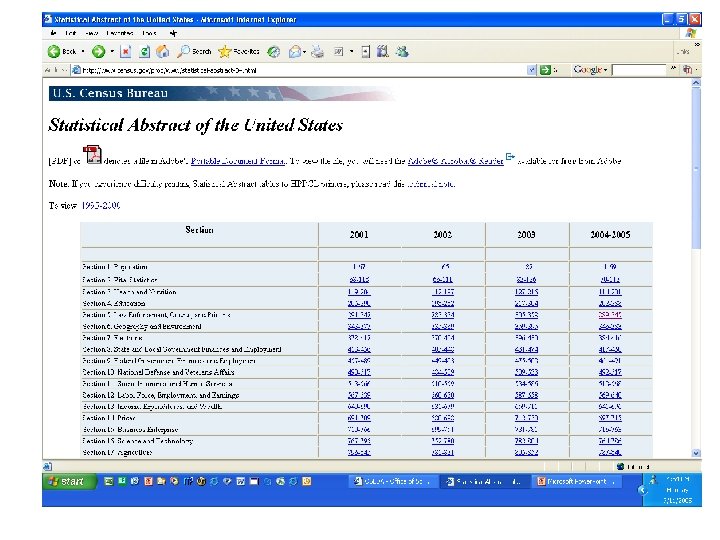
Task: Click the green Forward arrow button
Action: pos(98,51)
